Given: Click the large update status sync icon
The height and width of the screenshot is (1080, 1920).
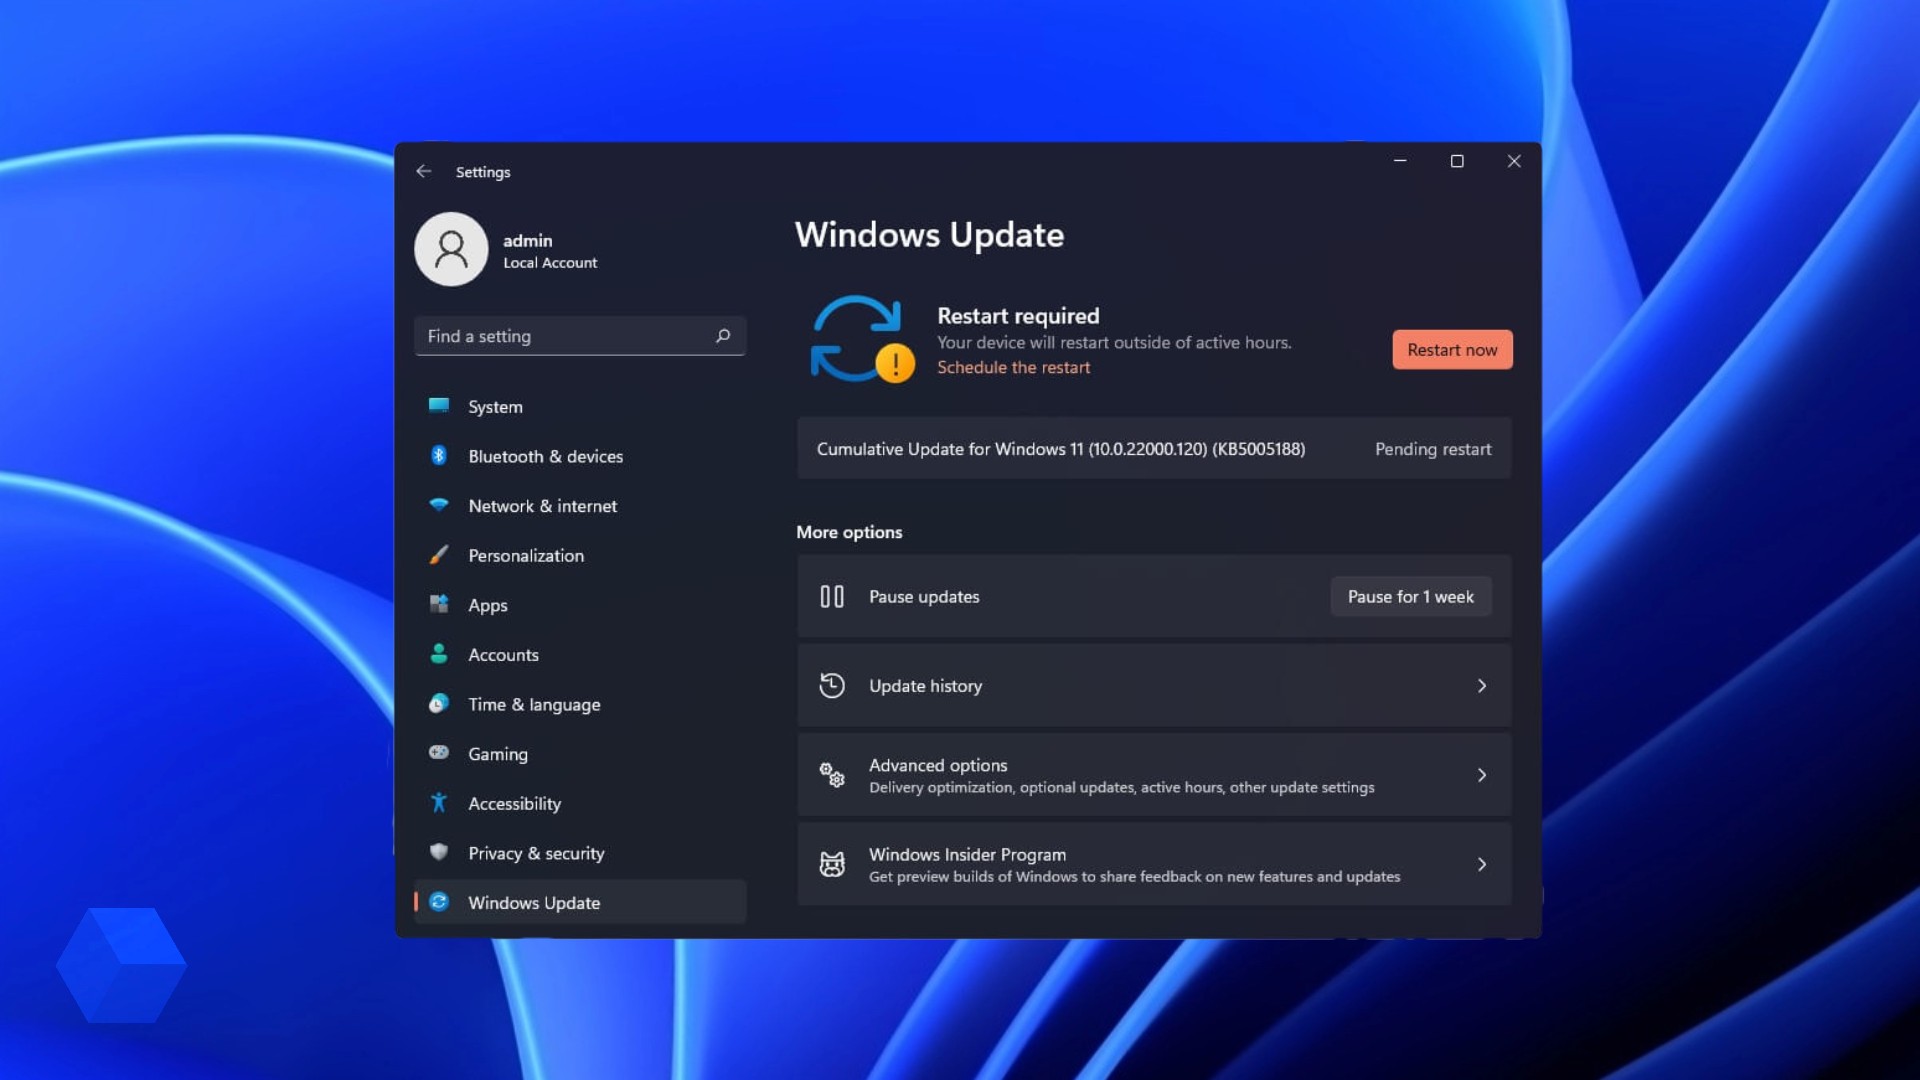Looking at the screenshot, I should point(861,339).
